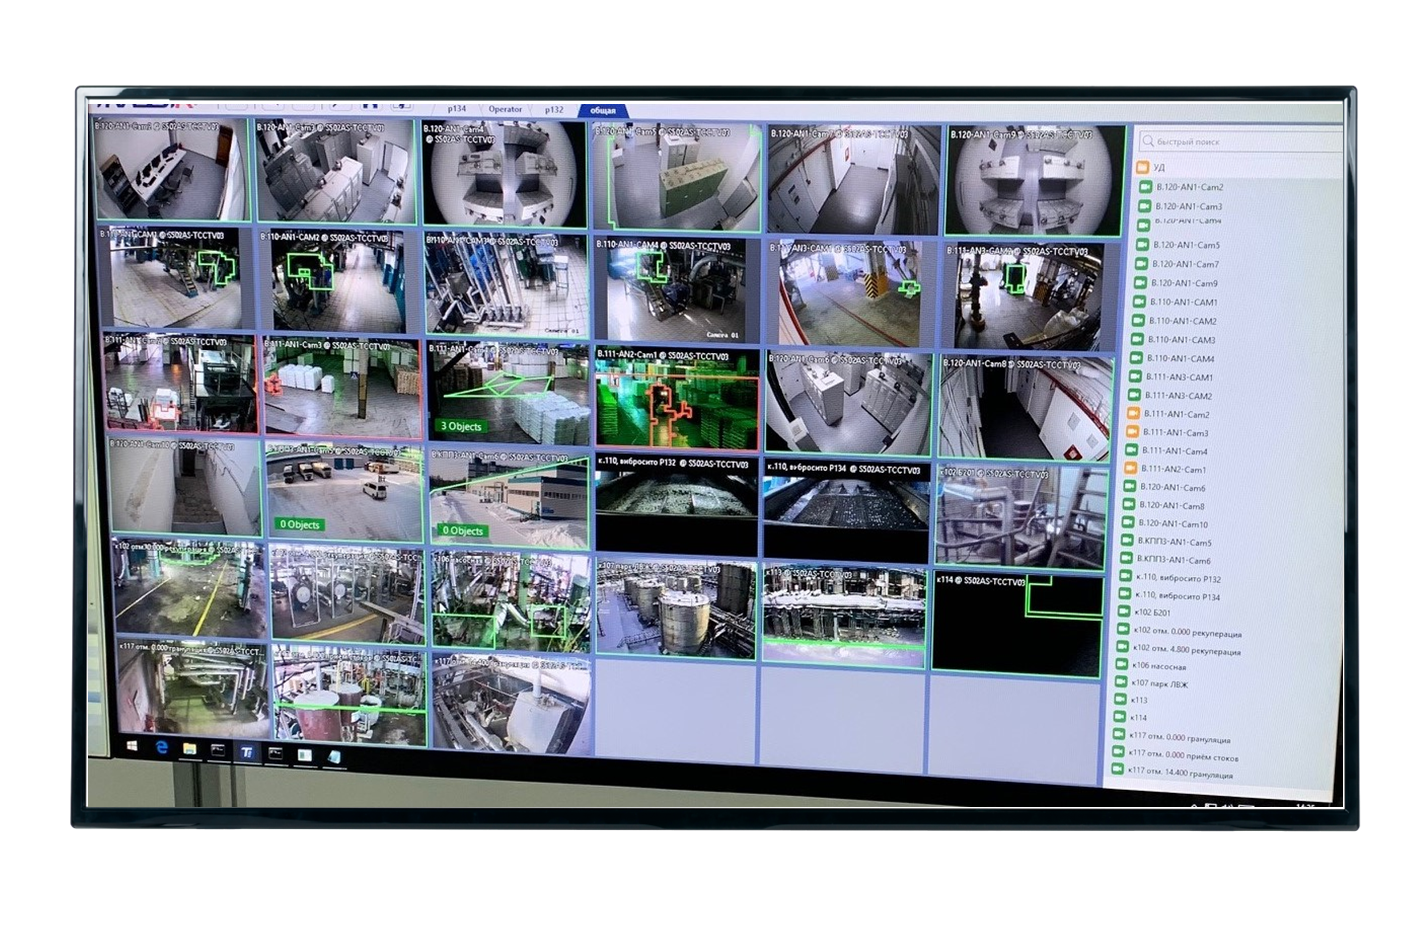The height and width of the screenshot is (941, 1410).
Task: Open B.120-AN1-Cam5 video tile
Action: tap(677, 177)
